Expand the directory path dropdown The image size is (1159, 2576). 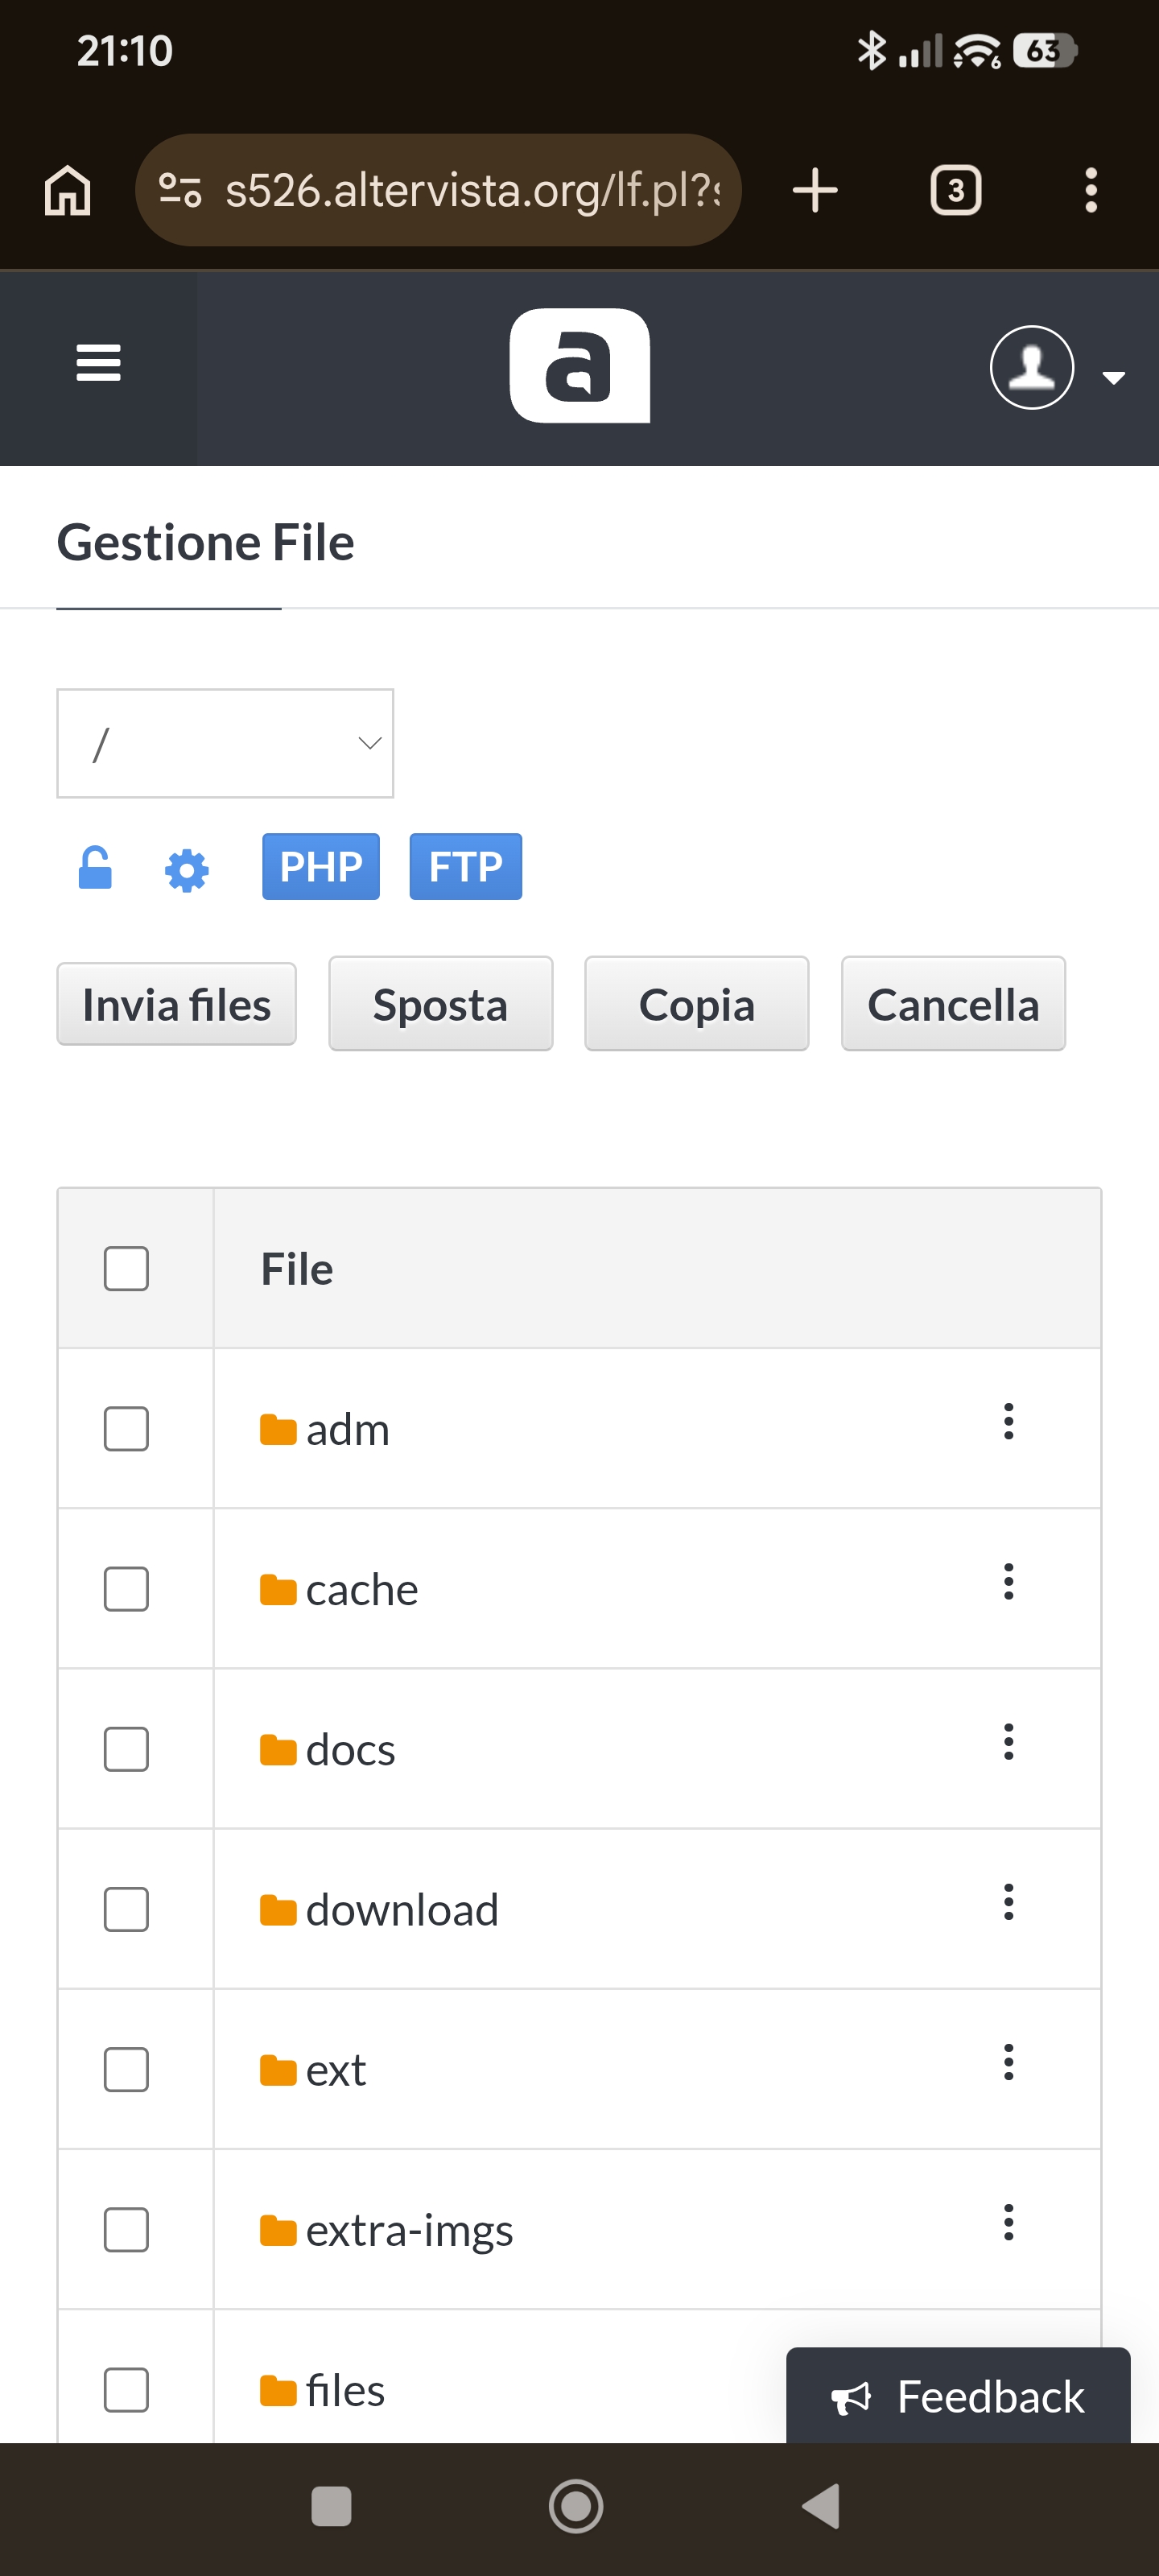click(x=225, y=743)
